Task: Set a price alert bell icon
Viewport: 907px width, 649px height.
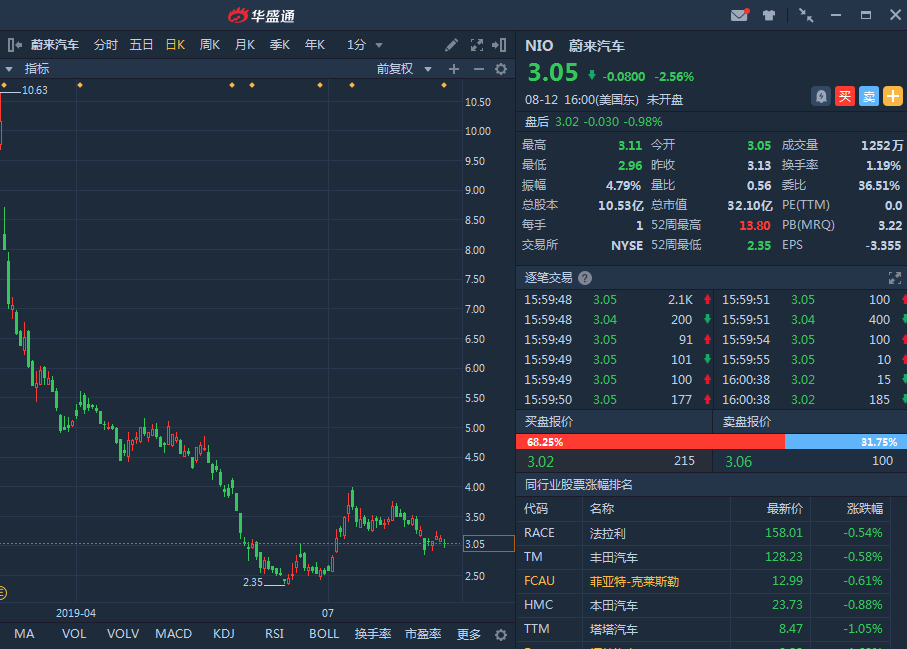Action: pyautogui.click(x=821, y=96)
